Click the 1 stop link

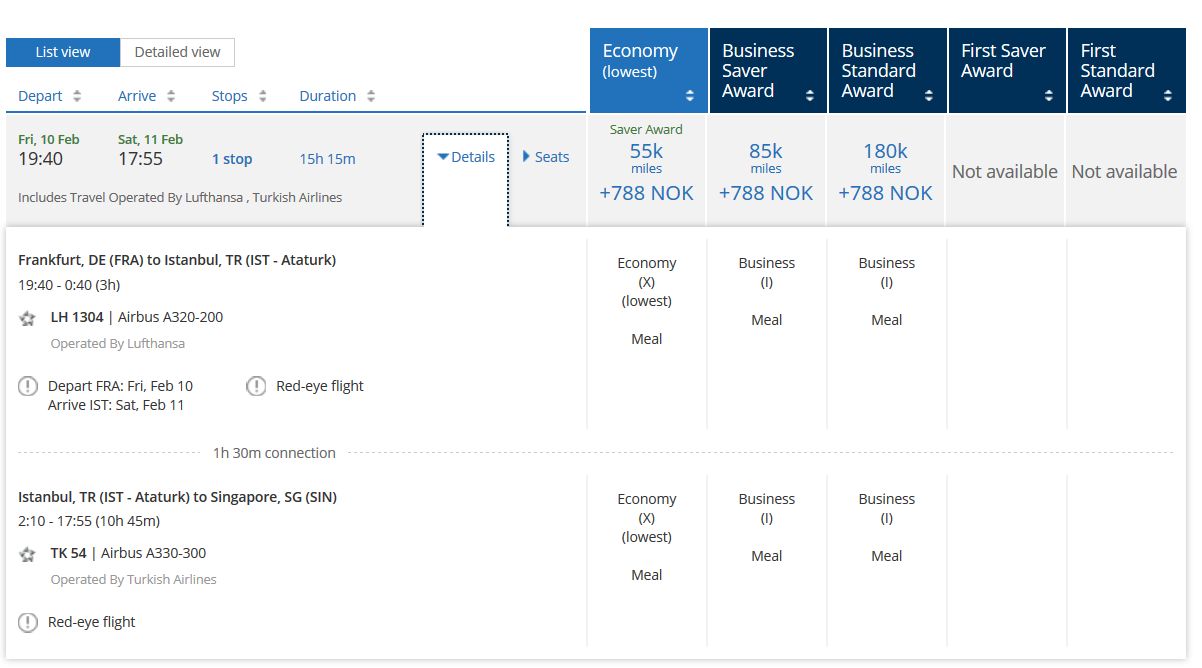[x=232, y=159]
